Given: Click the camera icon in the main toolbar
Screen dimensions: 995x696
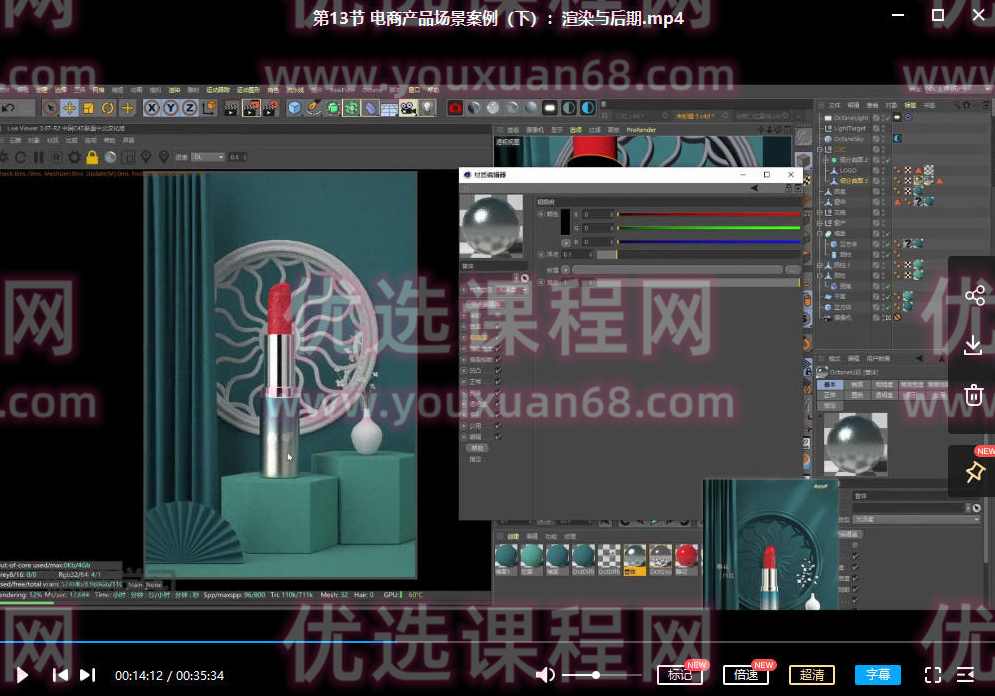Looking at the screenshot, I should pos(410,106).
